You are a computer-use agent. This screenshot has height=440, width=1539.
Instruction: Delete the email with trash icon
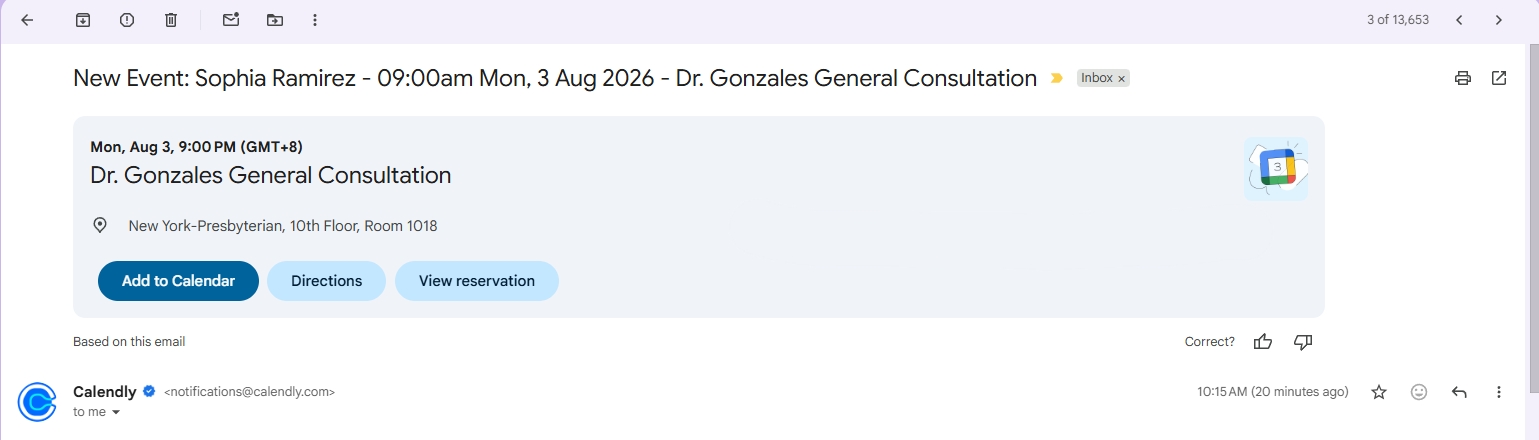click(171, 20)
